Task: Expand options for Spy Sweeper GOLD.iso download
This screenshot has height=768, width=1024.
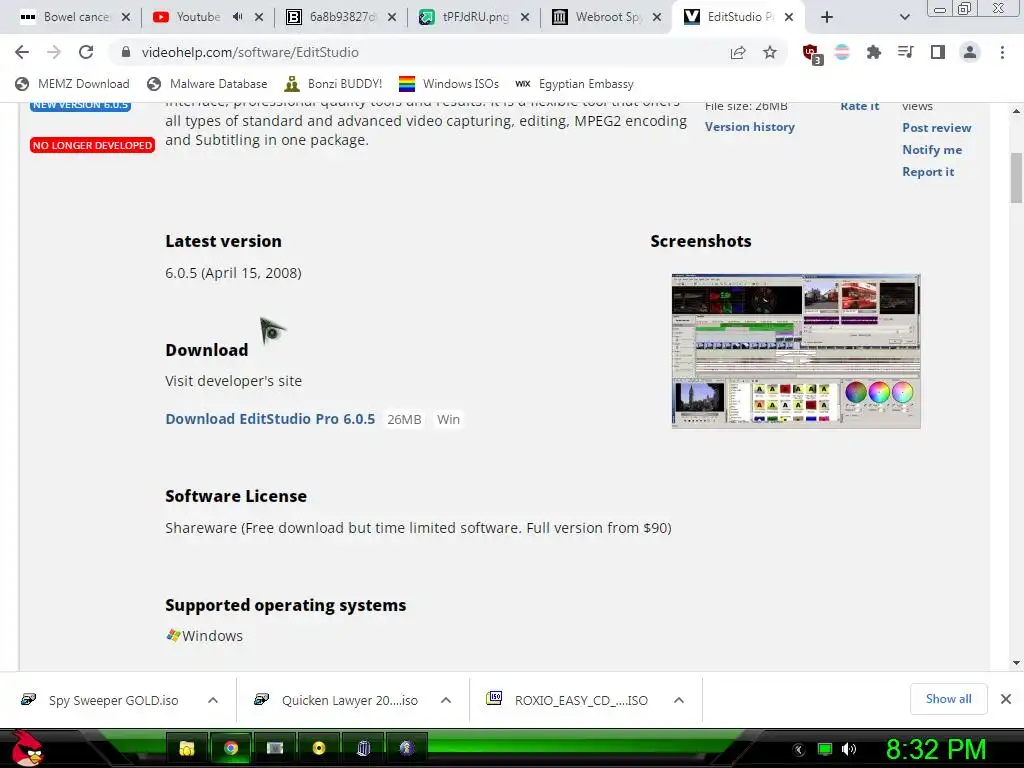Action: [213, 700]
